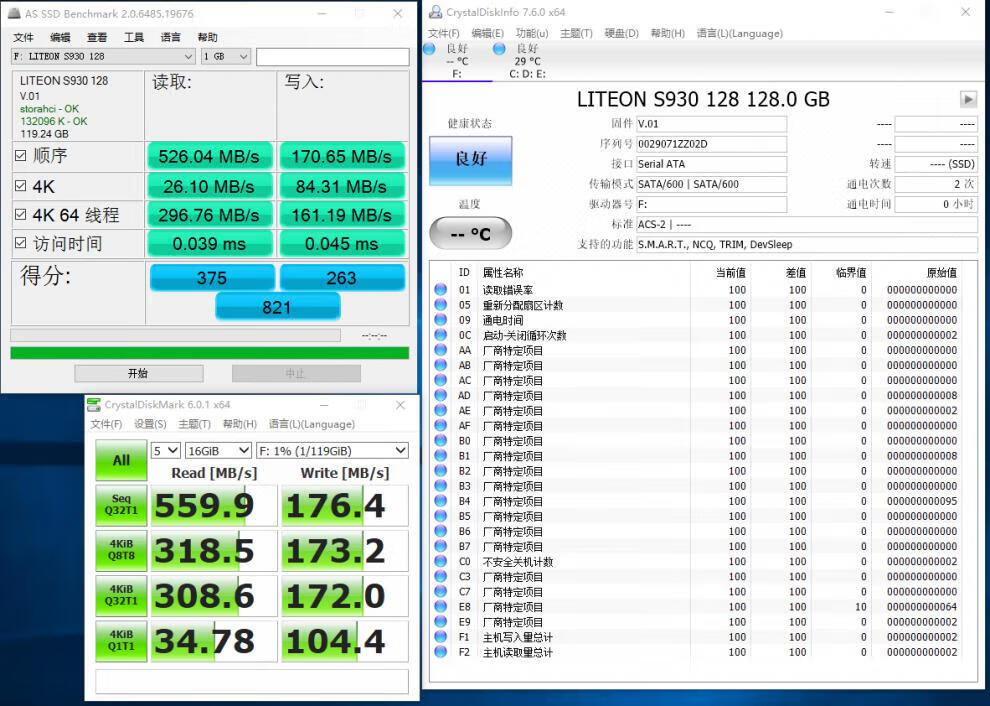
Task: Click the green AS SSD progress bar
Action: click(209, 352)
